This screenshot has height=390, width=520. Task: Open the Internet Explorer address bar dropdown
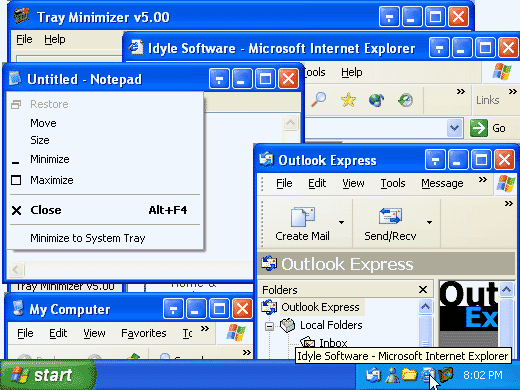pyautogui.click(x=454, y=128)
